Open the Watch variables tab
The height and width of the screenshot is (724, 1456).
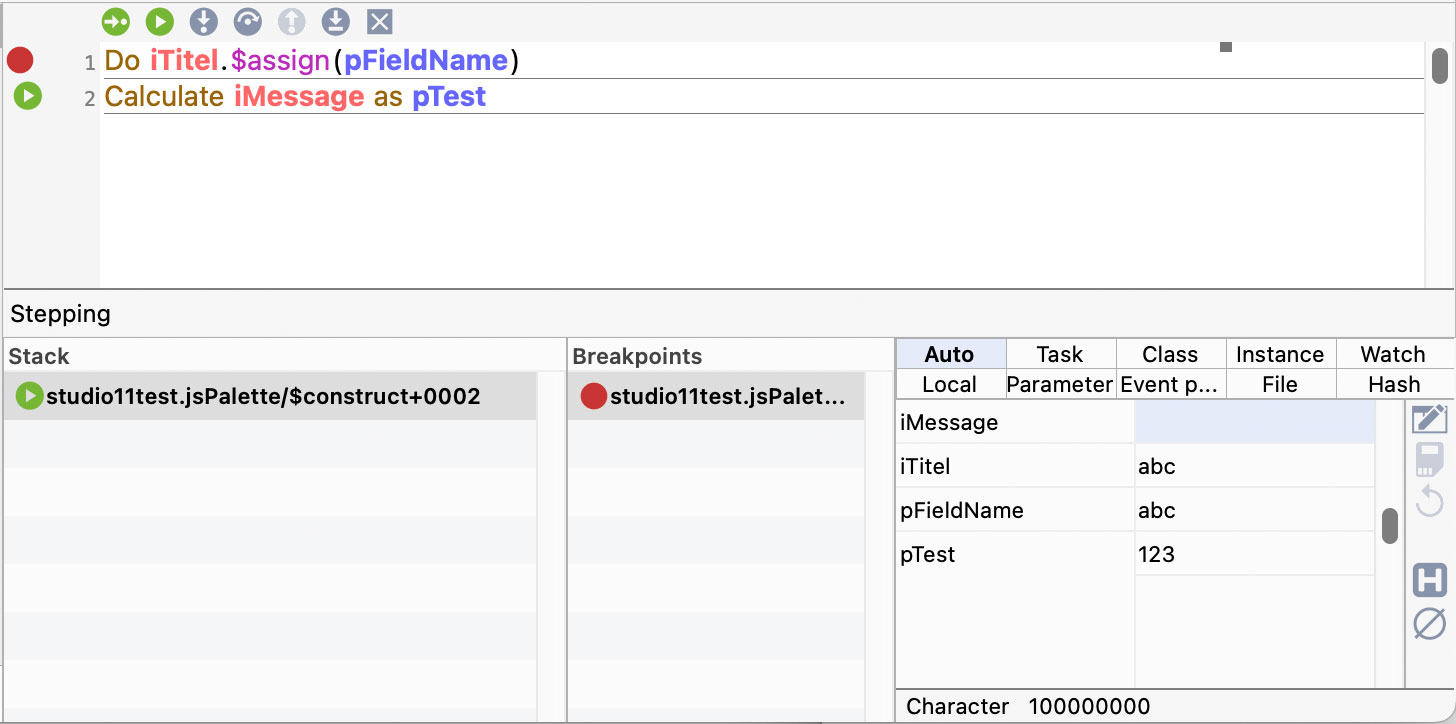(1392, 354)
